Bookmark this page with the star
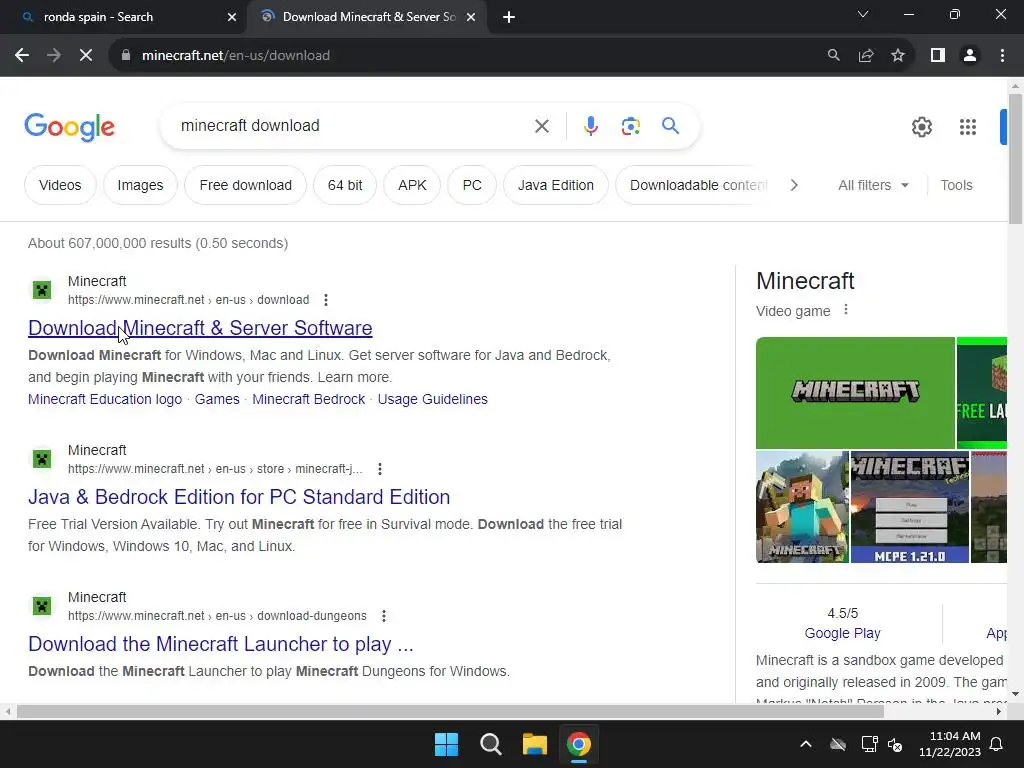This screenshot has width=1024, height=768. [x=898, y=56]
